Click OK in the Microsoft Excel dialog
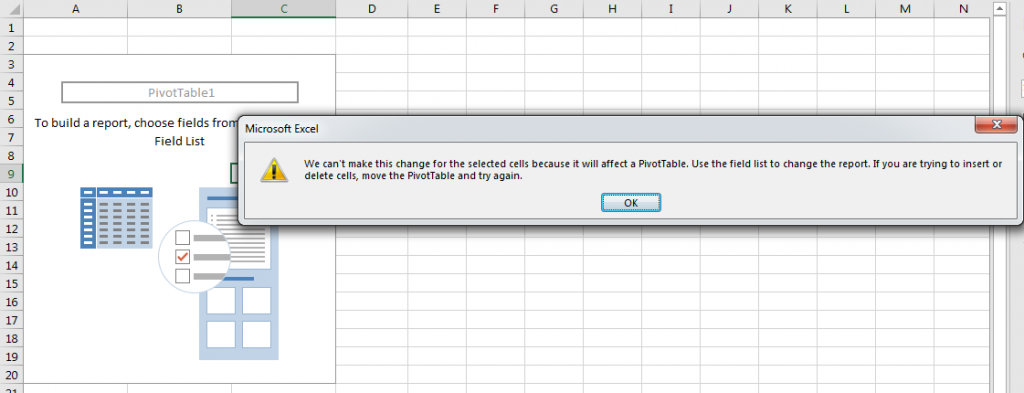Screen dimensions: 1024x393 tap(631, 202)
